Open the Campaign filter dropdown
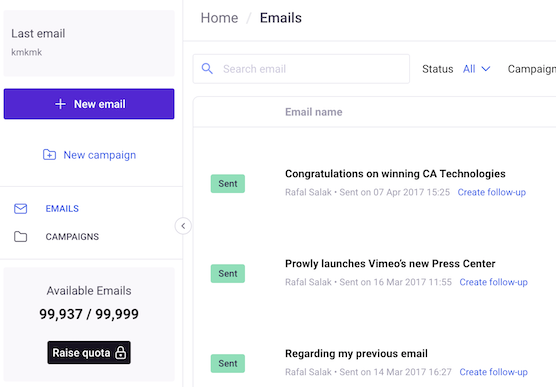This screenshot has width=556, height=387. (532, 69)
